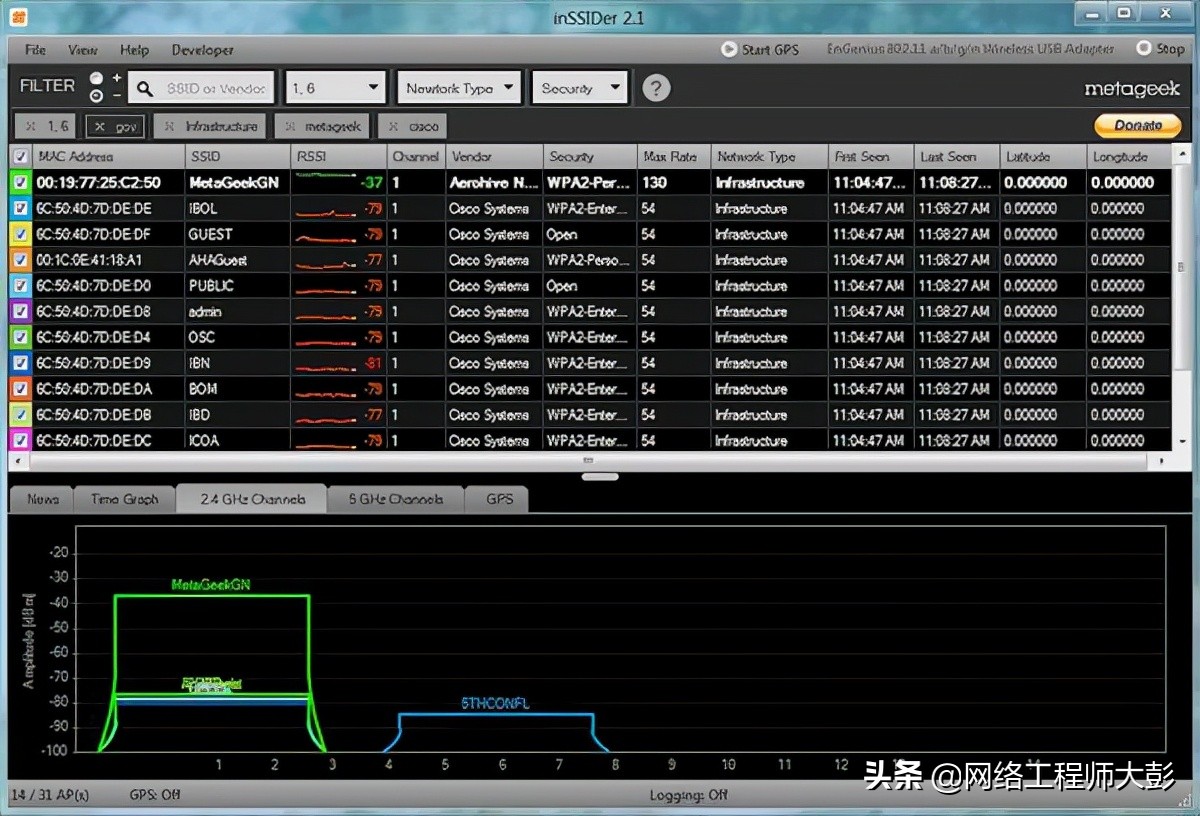This screenshot has width=1200, height=816.
Task: Sort by the RSSI column header
Action: pos(338,157)
